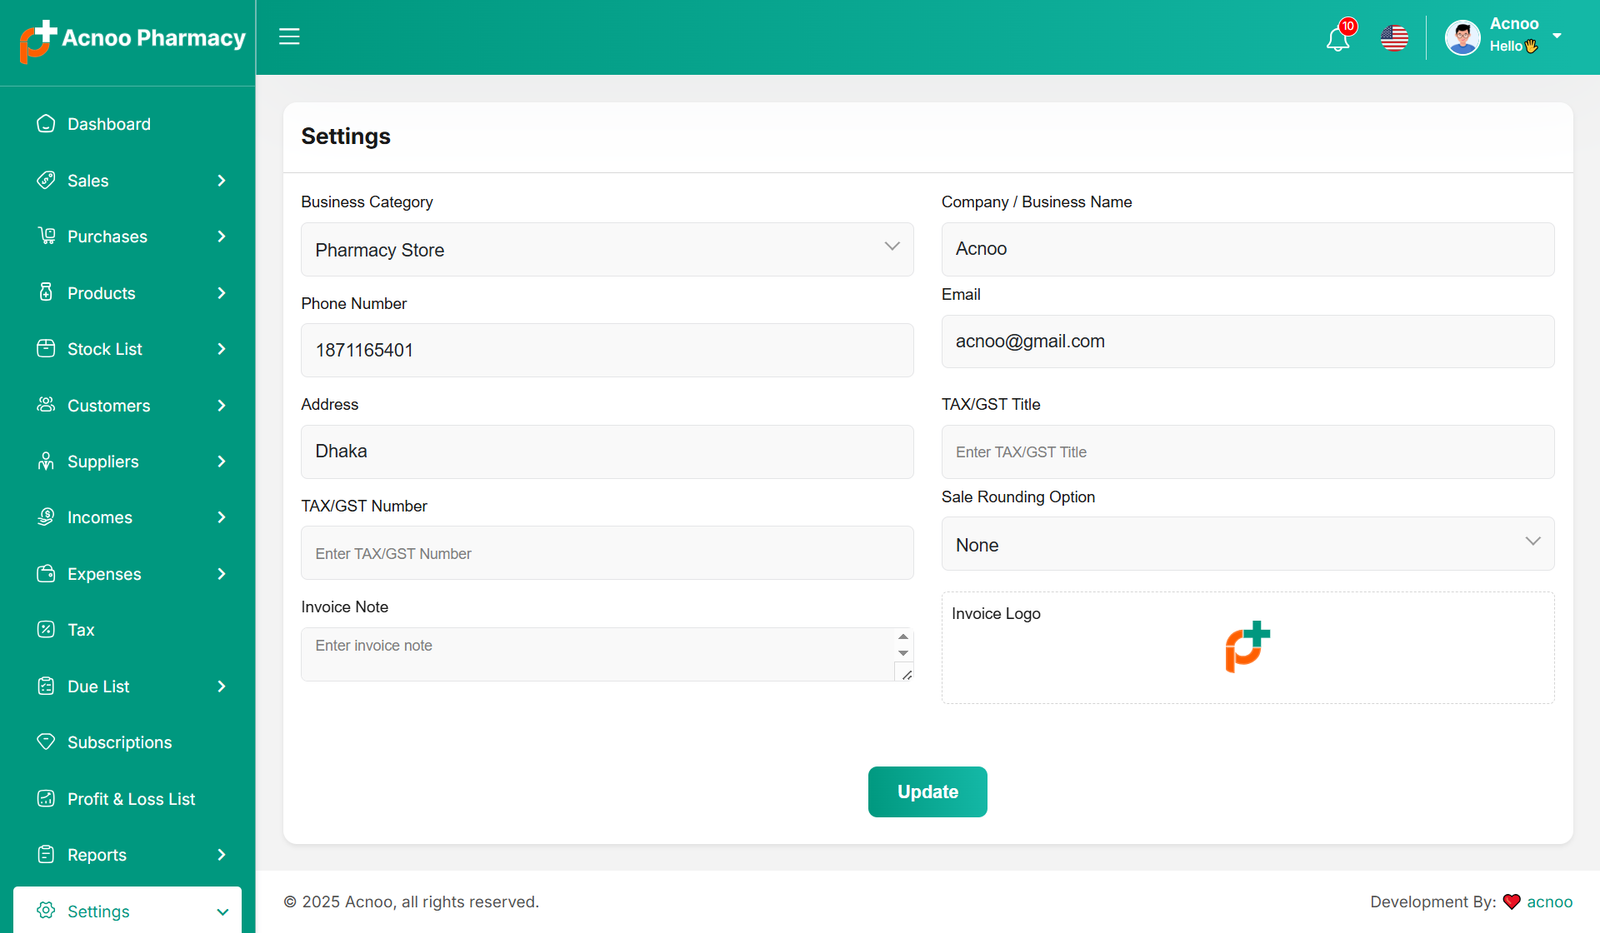Click the invoice note scroll down arrow
This screenshot has height=933, width=1600.
(x=903, y=653)
